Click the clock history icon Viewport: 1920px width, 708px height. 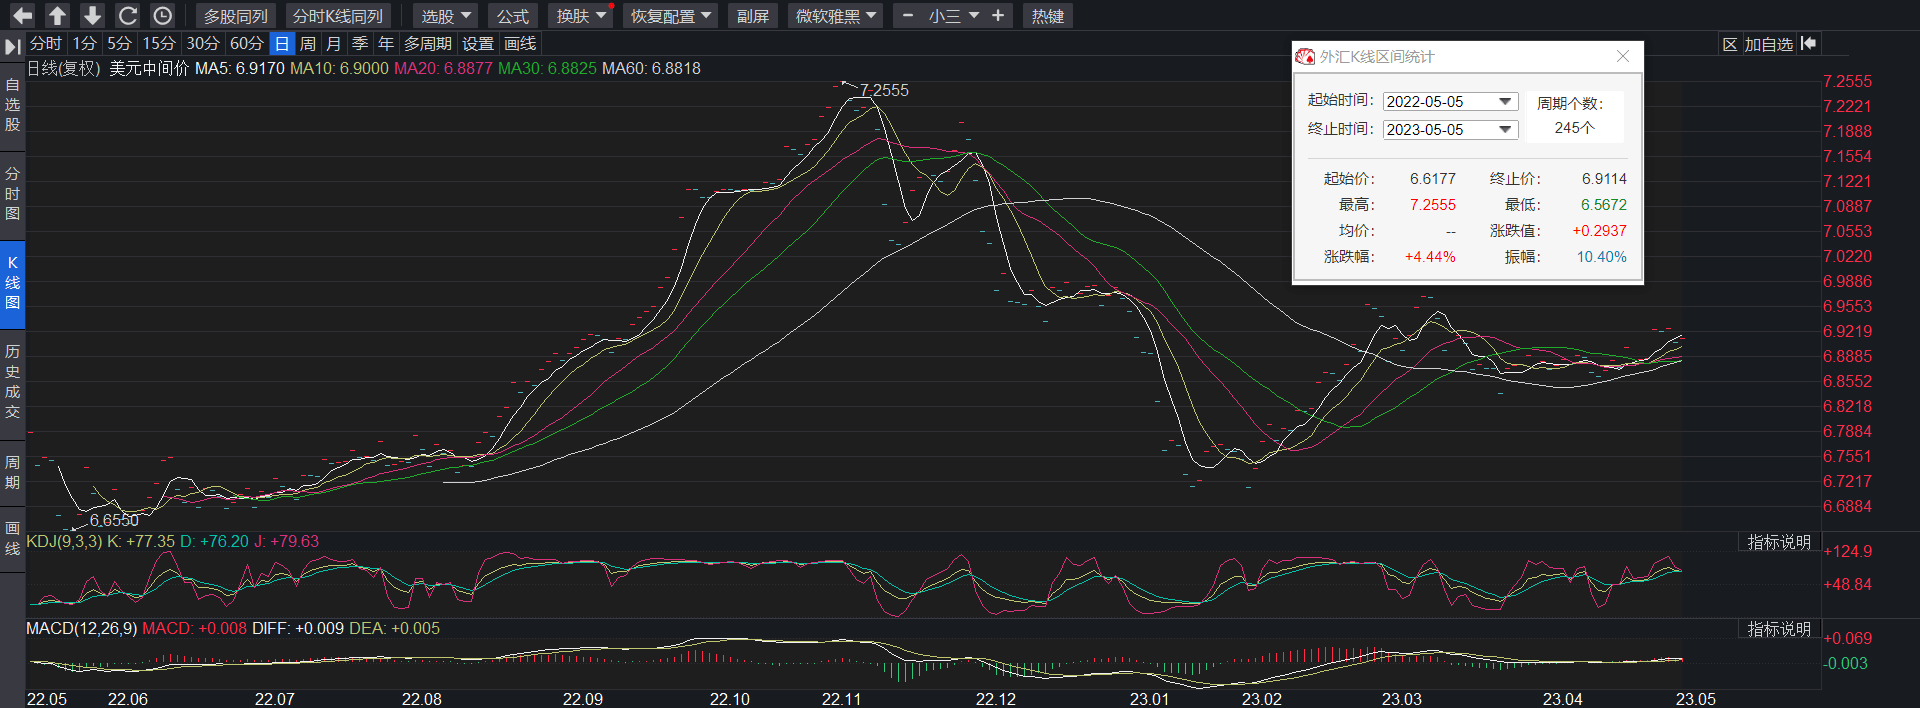[162, 16]
